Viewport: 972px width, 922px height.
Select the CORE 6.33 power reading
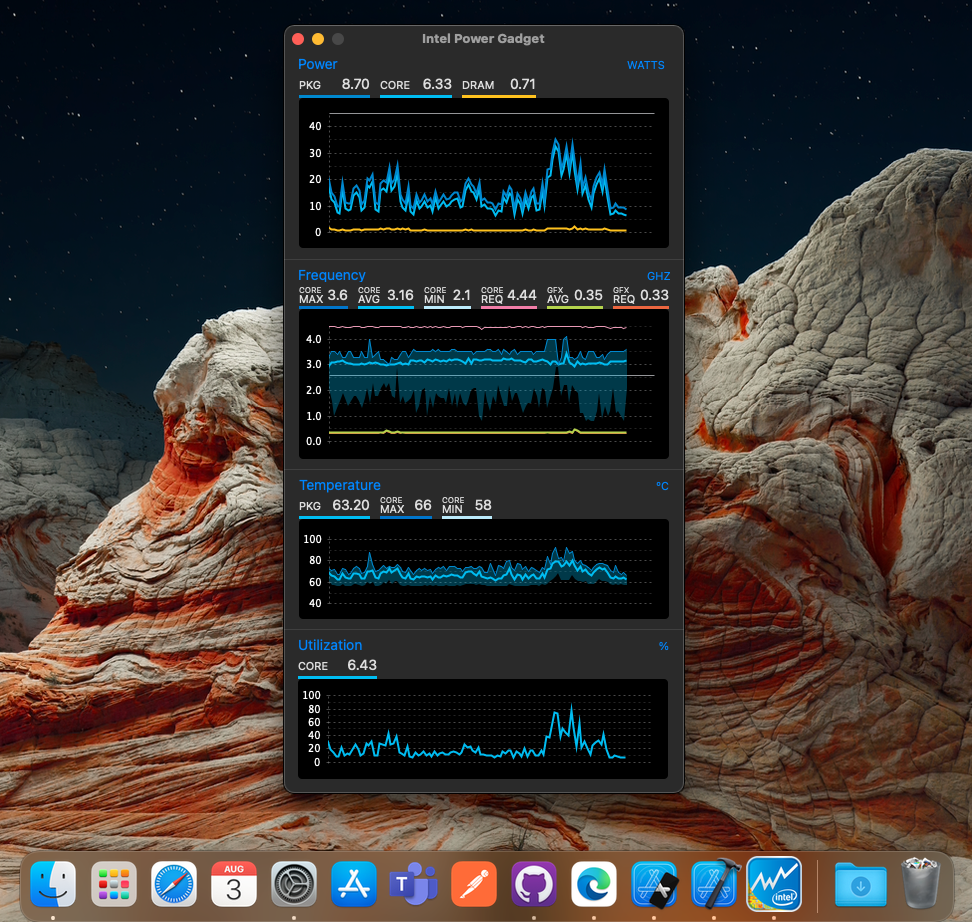point(415,85)
